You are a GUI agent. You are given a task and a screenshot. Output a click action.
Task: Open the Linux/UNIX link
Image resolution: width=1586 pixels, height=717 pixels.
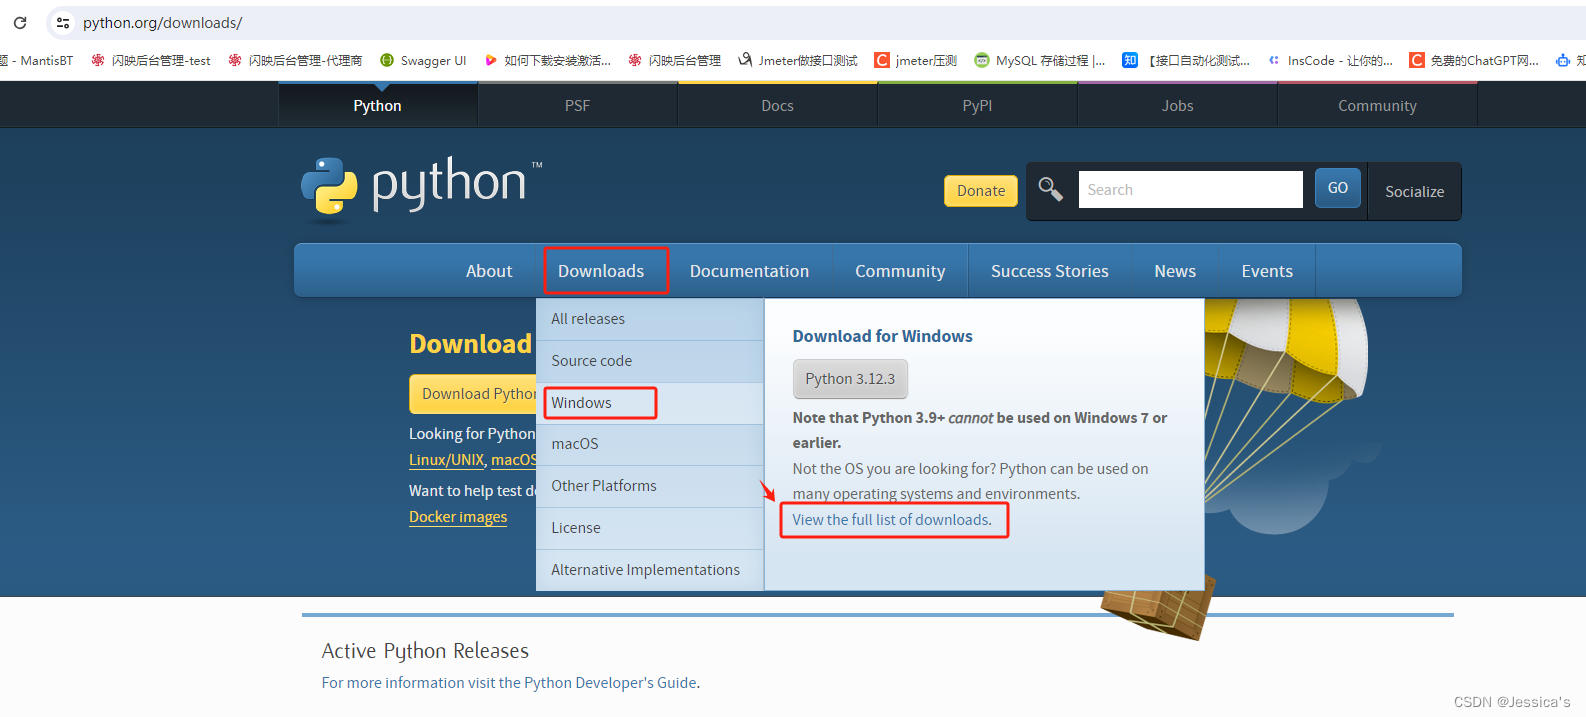446,460
